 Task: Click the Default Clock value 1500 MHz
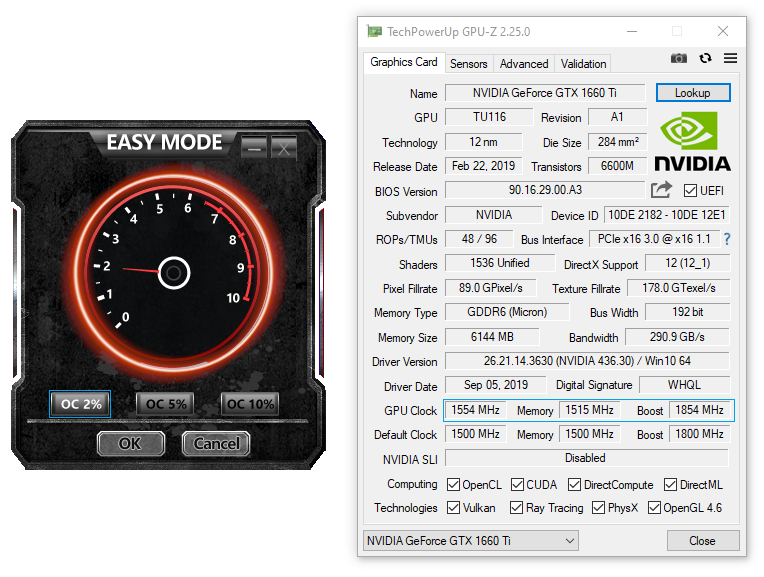(476, 434)
